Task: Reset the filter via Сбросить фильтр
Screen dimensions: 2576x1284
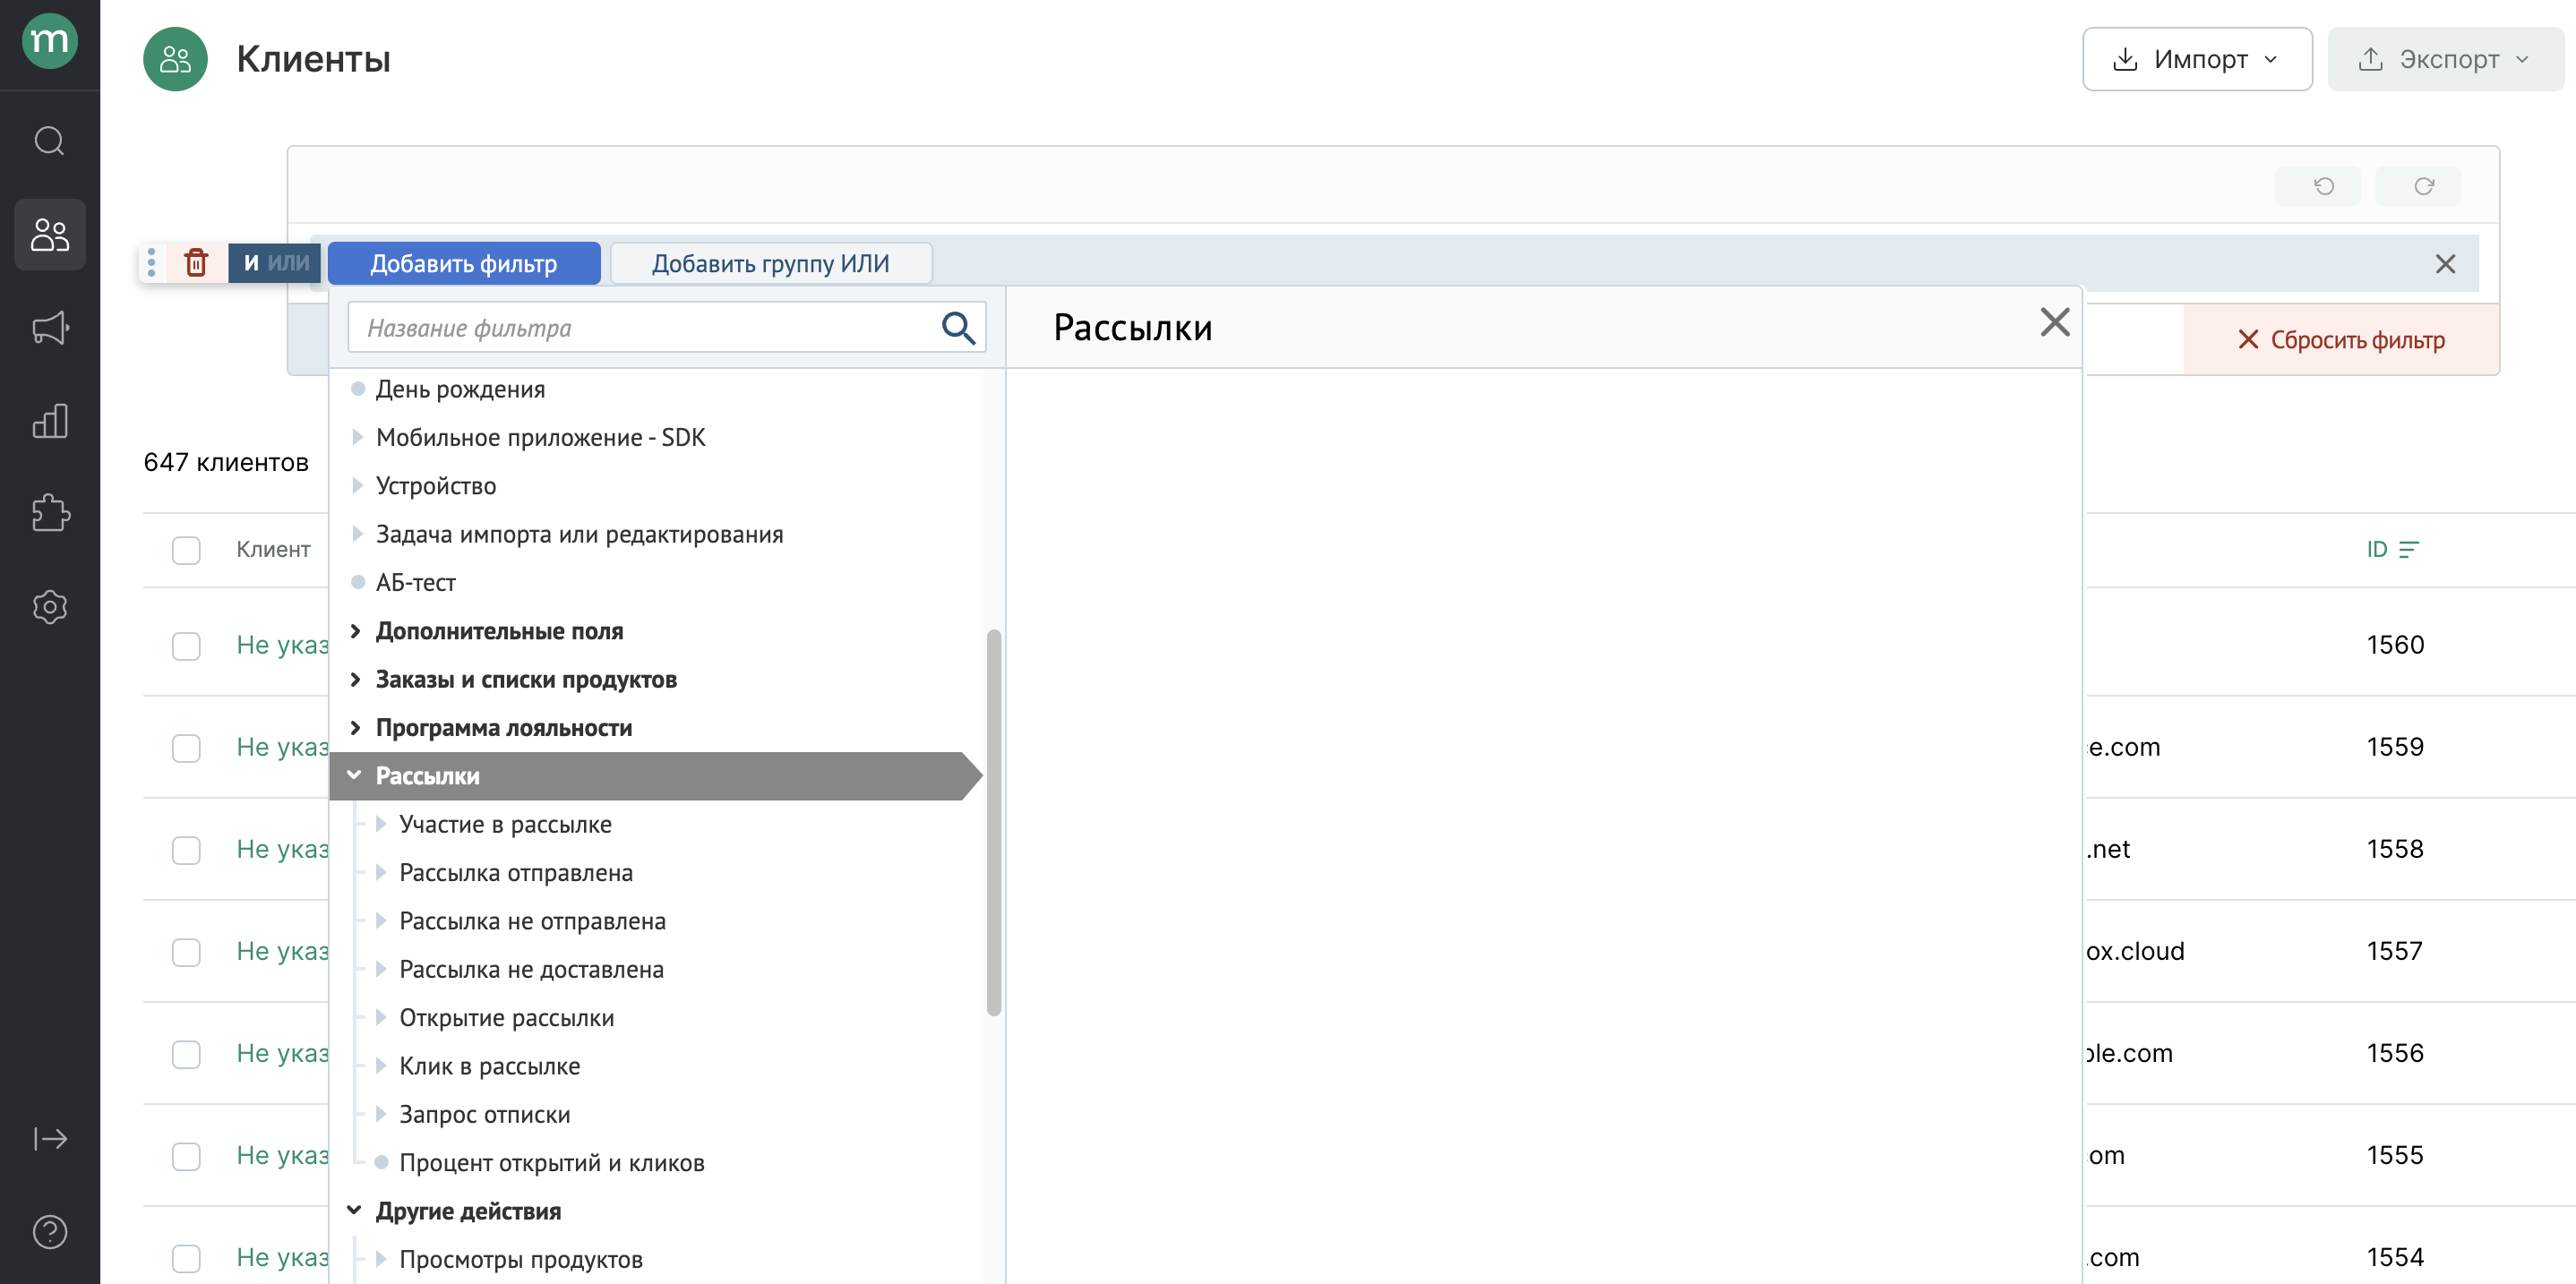Action: coord(2341,340)
